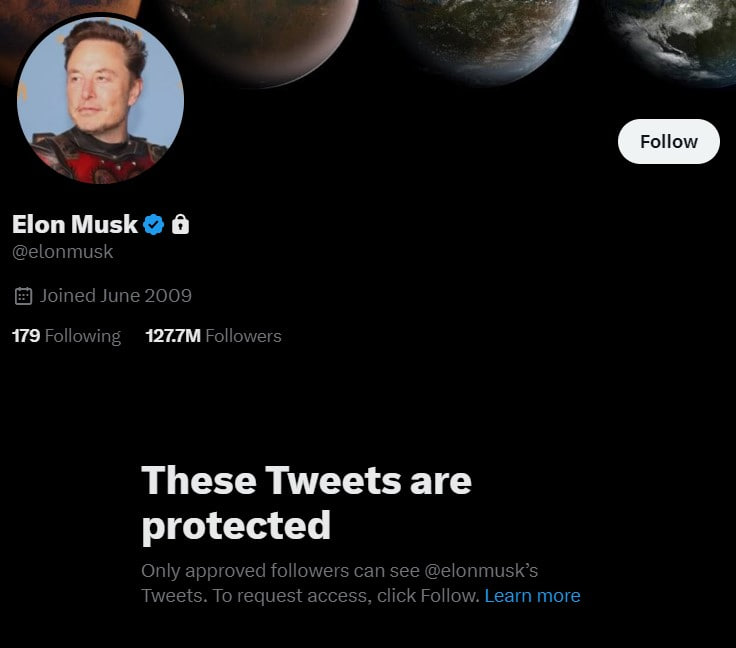Image resolution: width=736 pixels, height=648 pixels.
Task: Click the padlock protected-account icon
Action: click(x=180, y=224)
